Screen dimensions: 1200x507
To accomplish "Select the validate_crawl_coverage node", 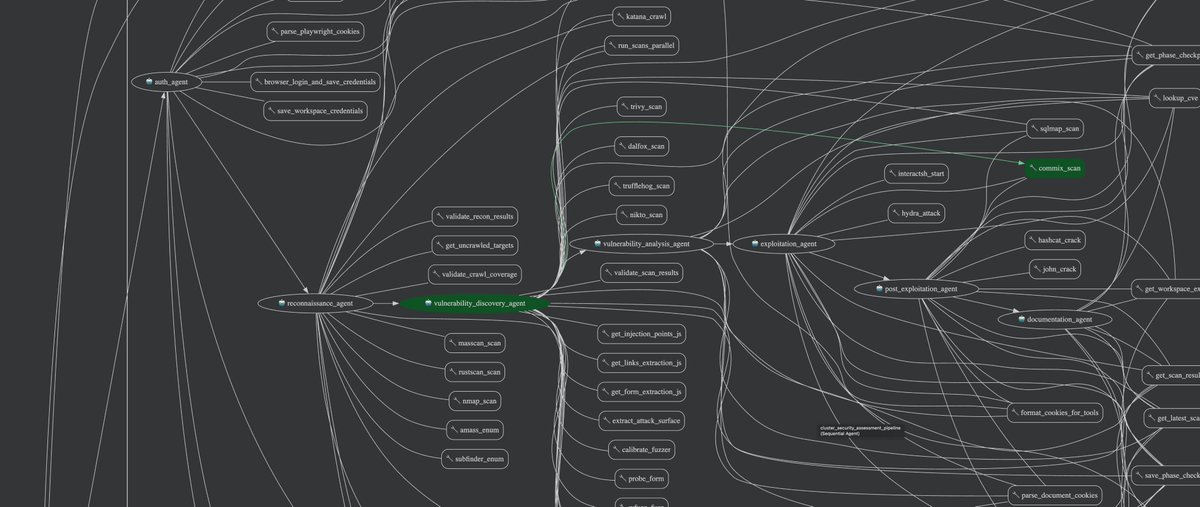I will coord(475,274).
